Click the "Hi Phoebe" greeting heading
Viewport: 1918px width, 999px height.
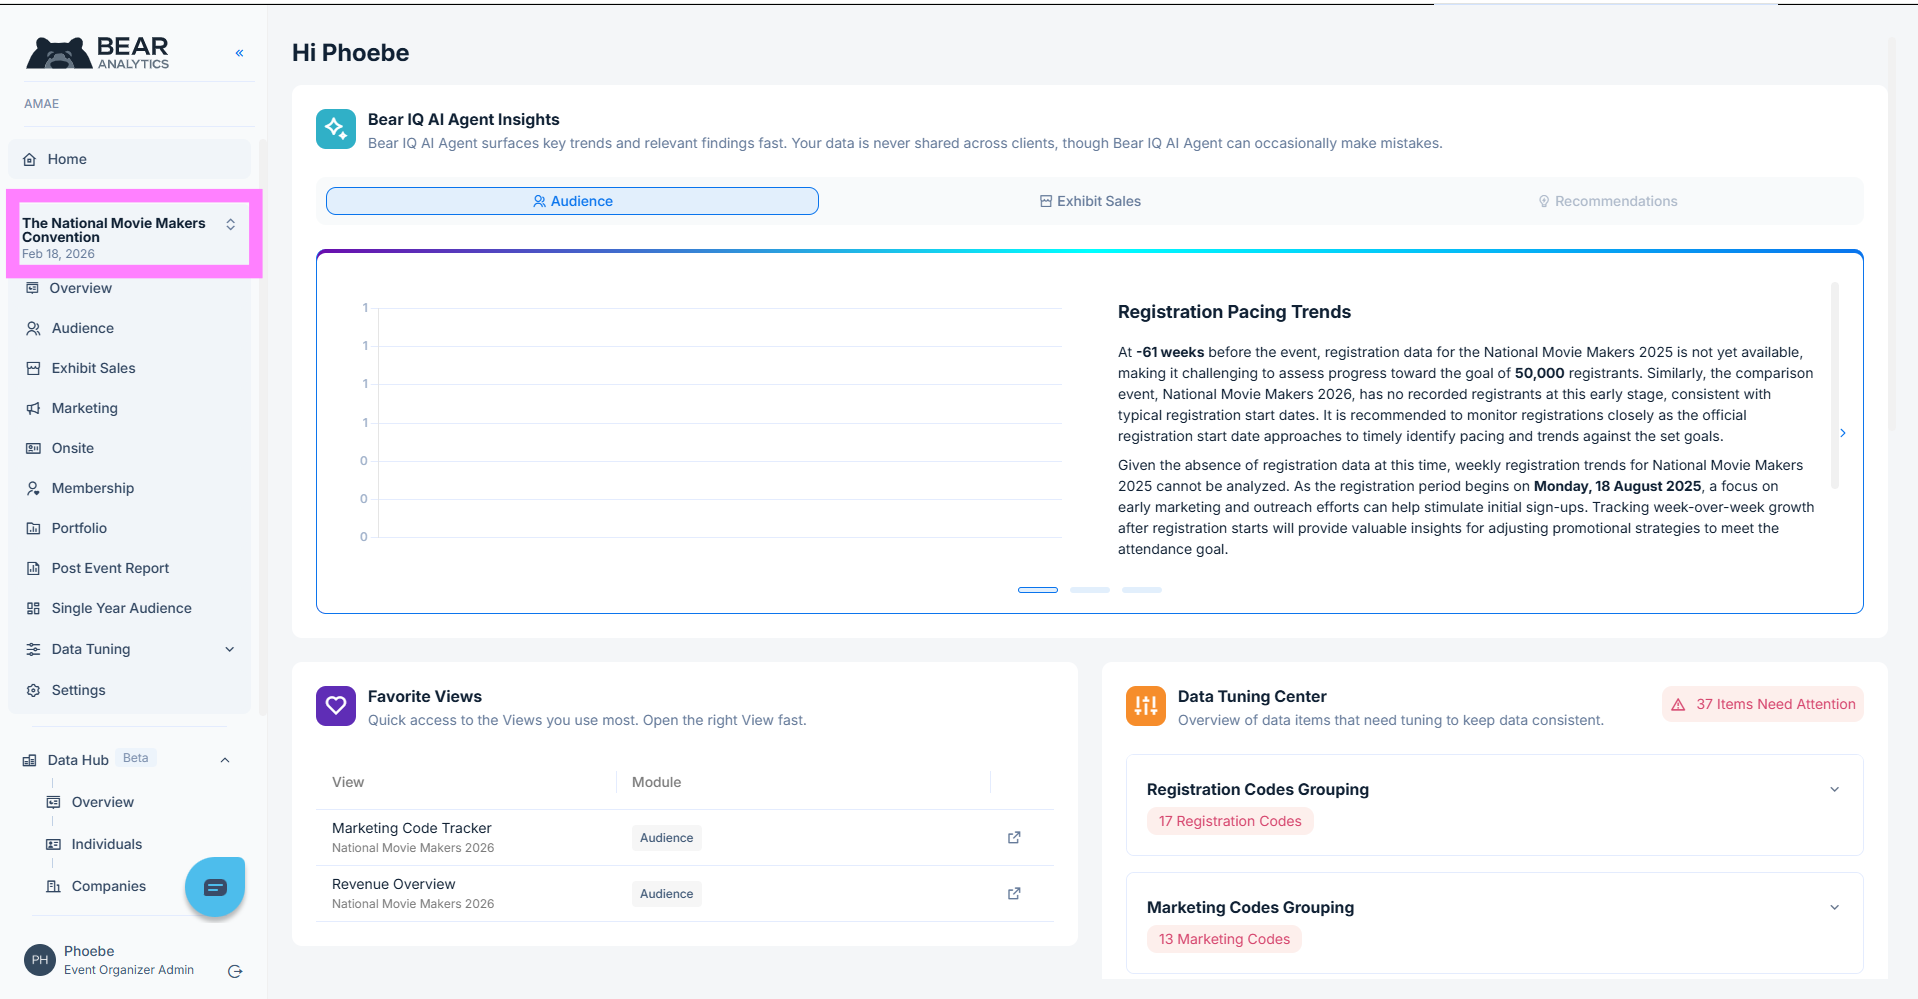pos(351,53)
